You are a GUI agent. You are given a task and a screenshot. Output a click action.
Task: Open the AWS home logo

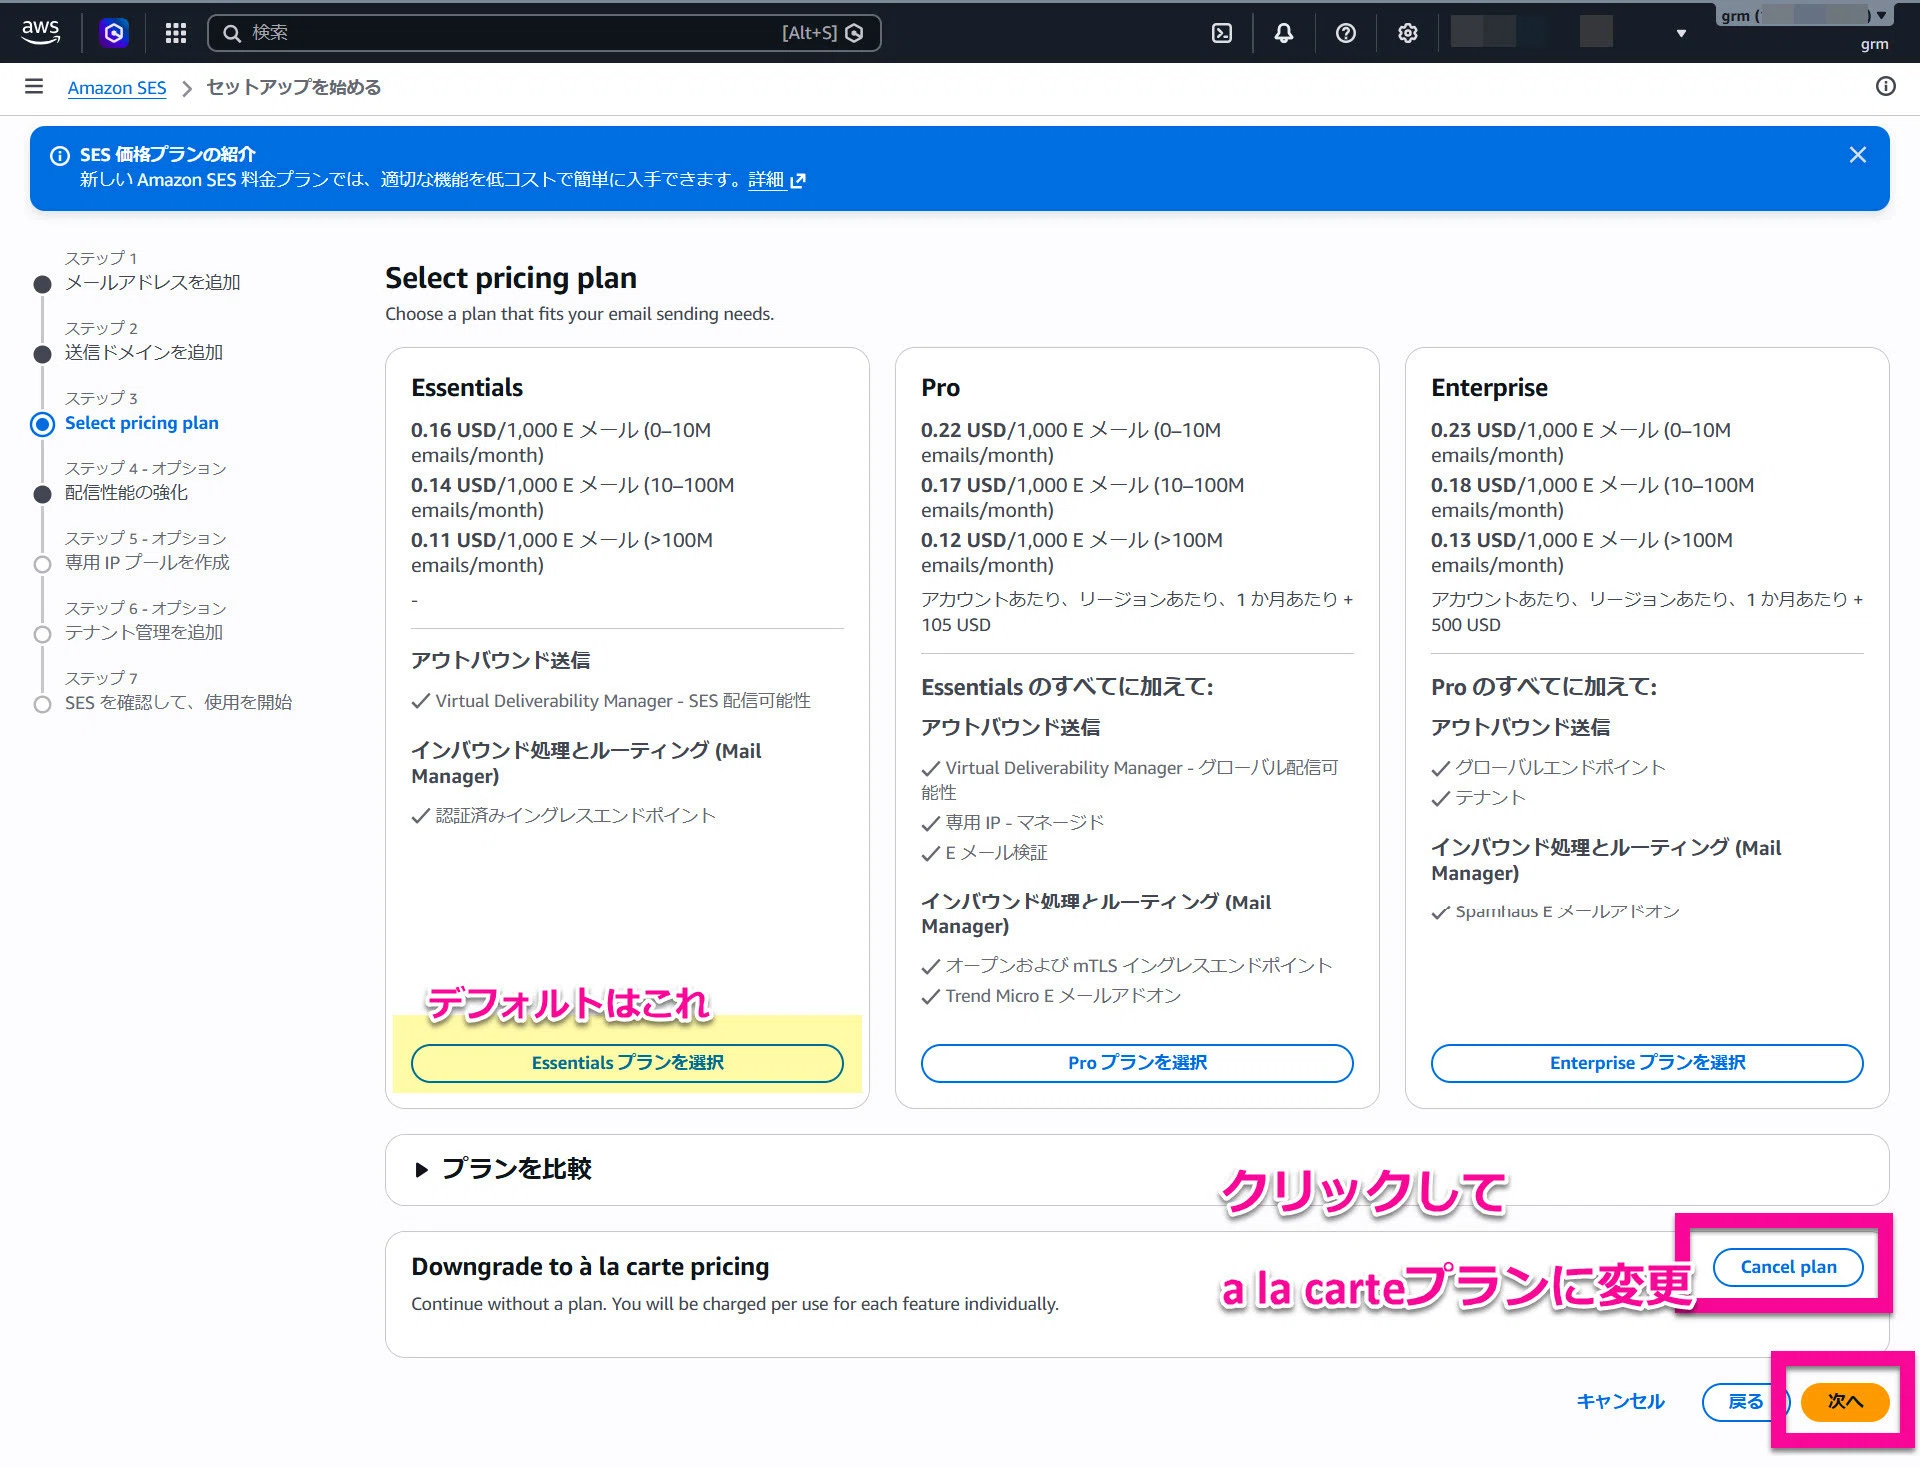click(x=40, y=32)
